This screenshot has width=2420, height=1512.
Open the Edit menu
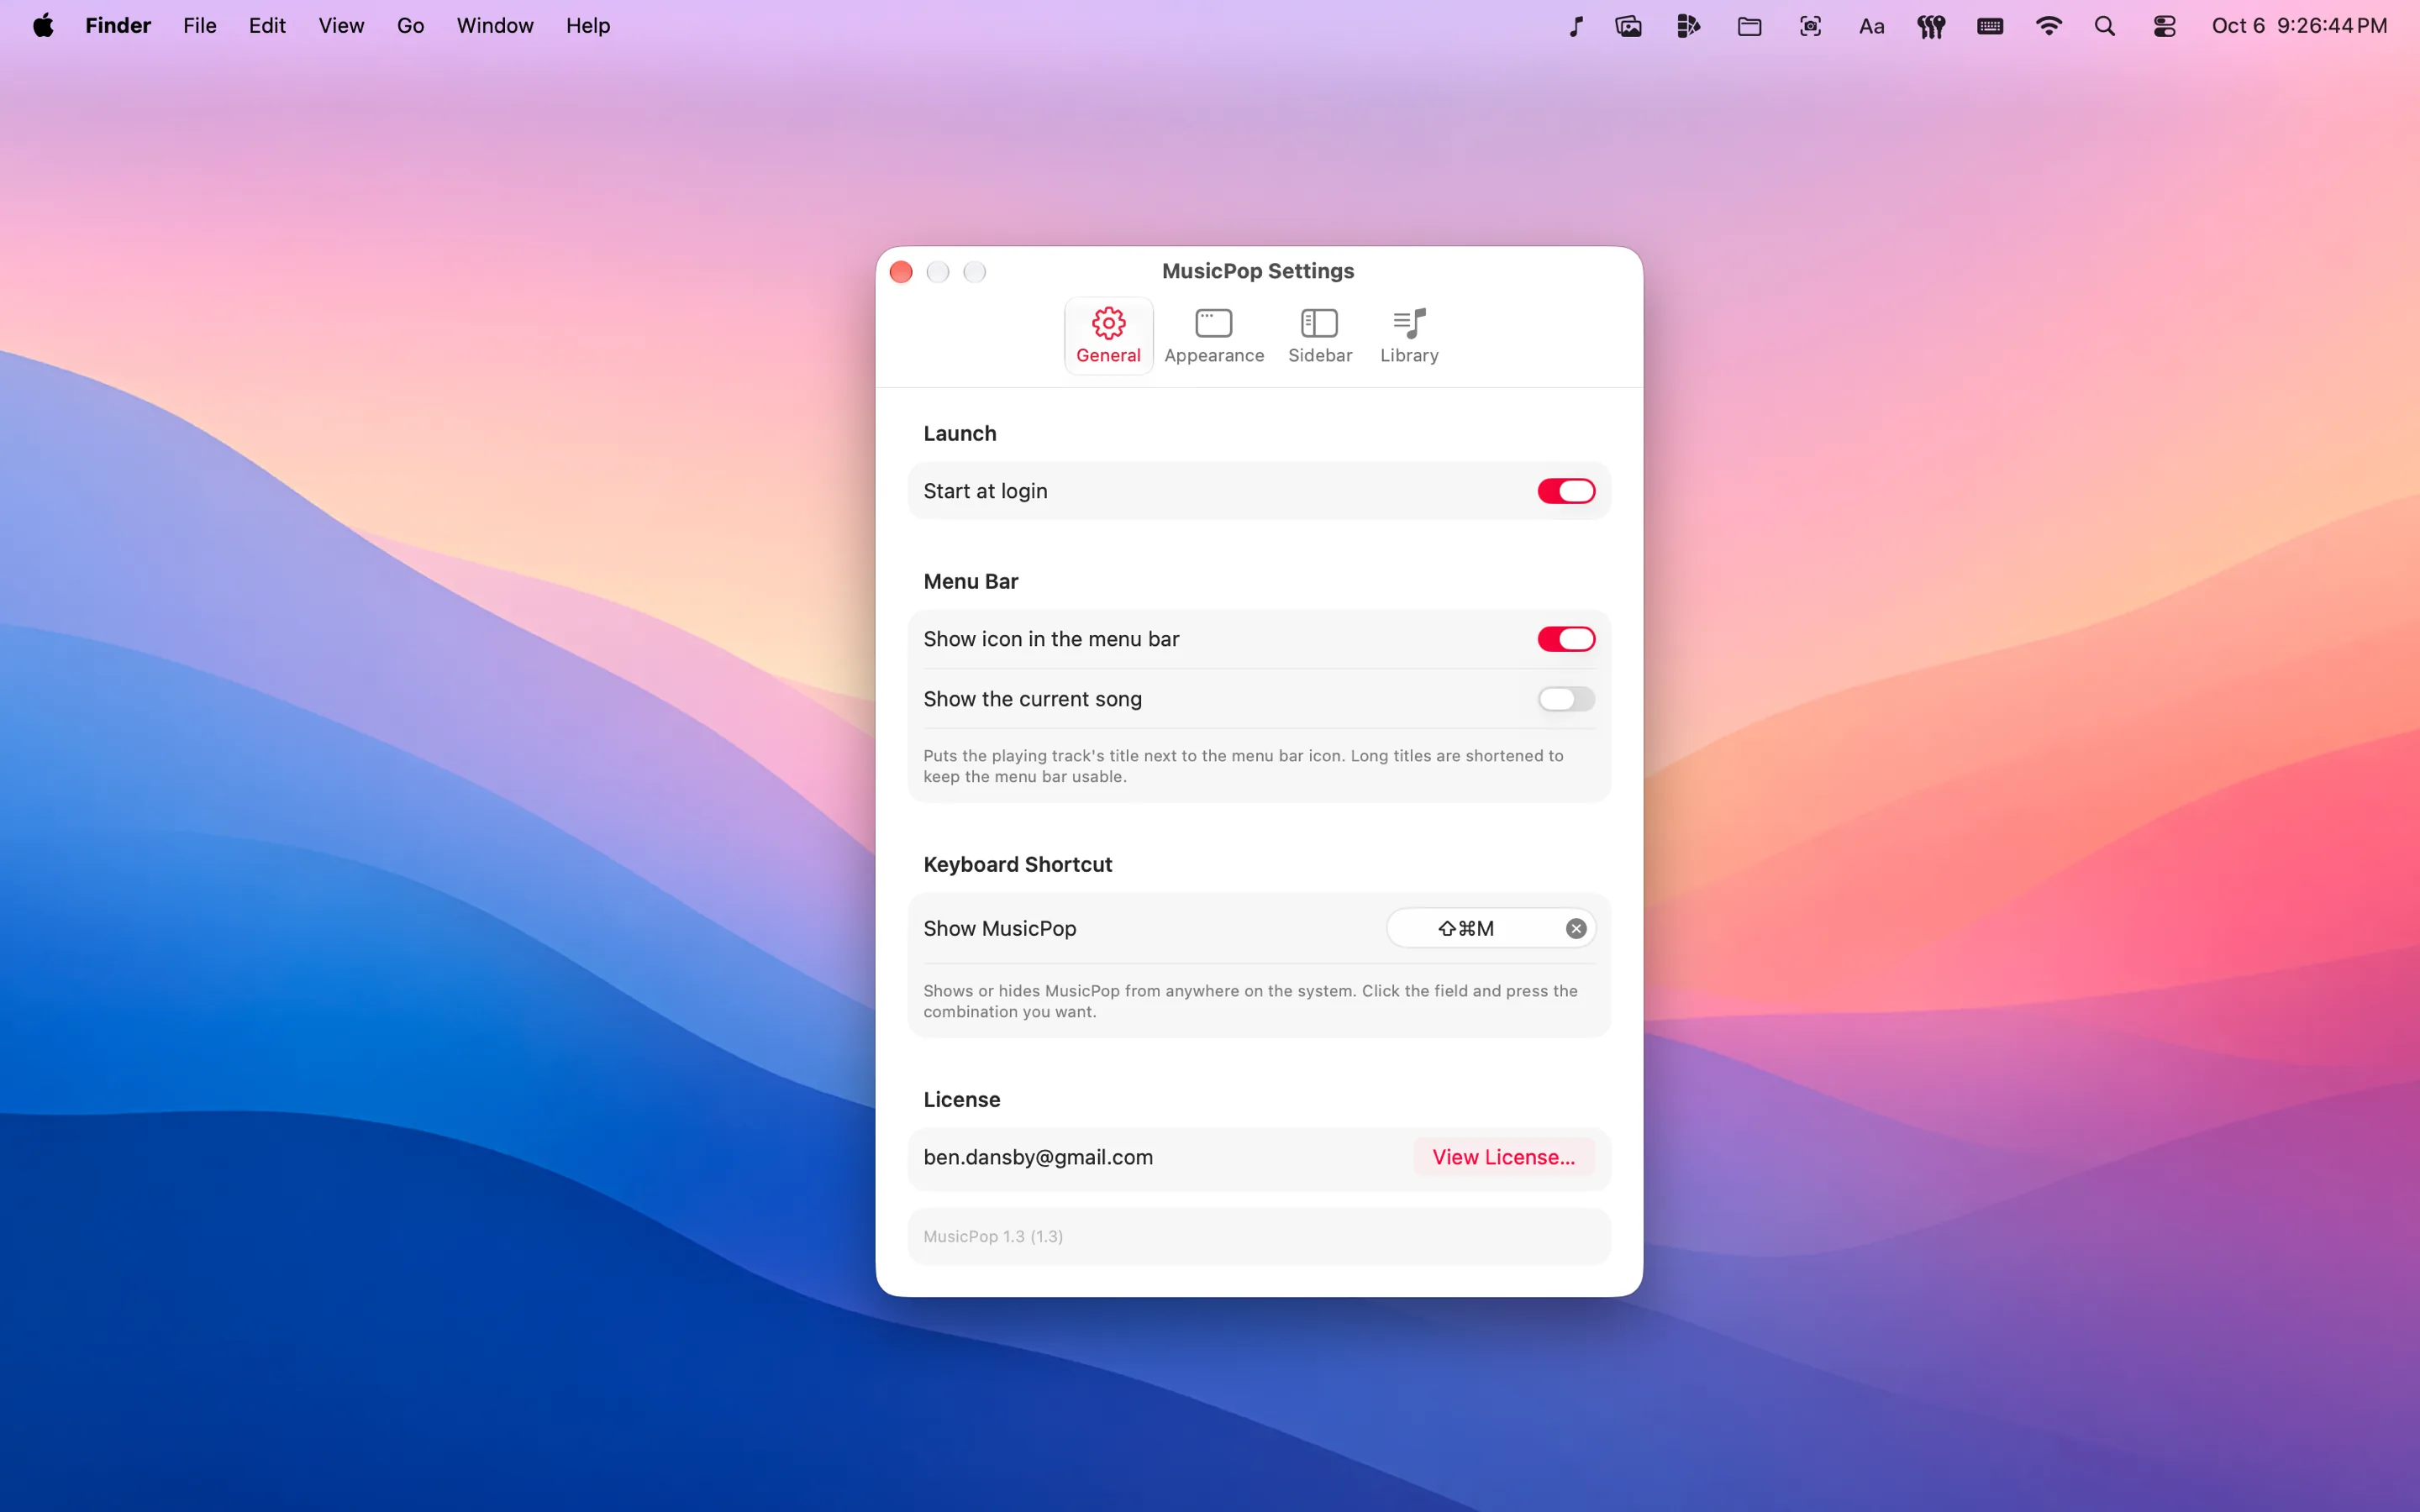[x=267, y=26]
